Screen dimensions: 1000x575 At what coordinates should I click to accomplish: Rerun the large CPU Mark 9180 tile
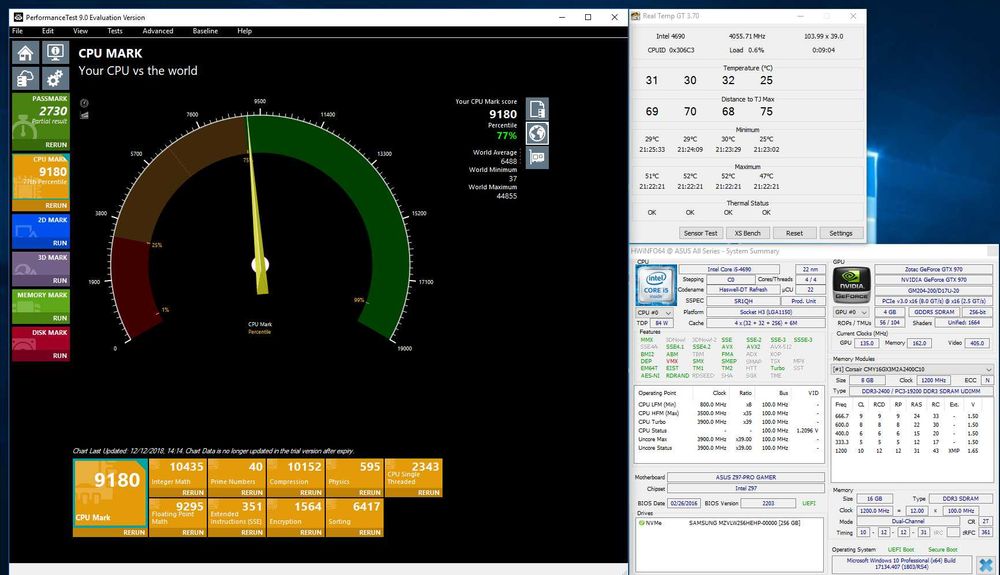click(134, 532)
